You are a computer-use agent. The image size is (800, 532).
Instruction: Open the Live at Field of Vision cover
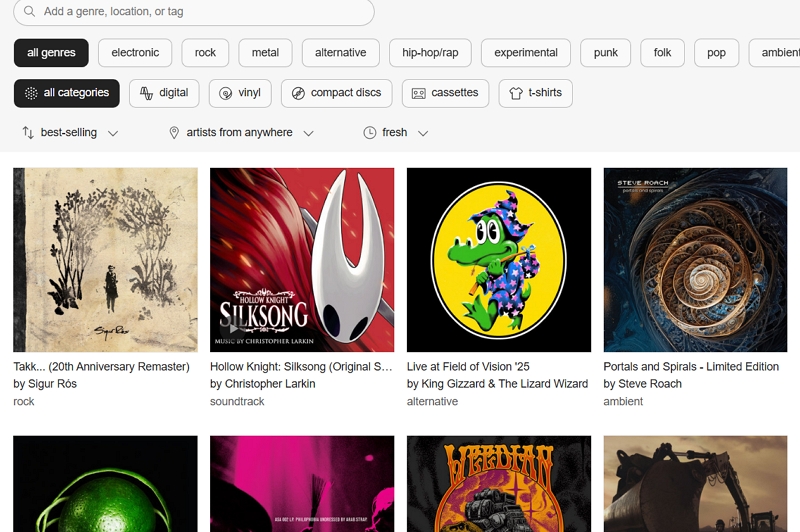coord(499,260)
